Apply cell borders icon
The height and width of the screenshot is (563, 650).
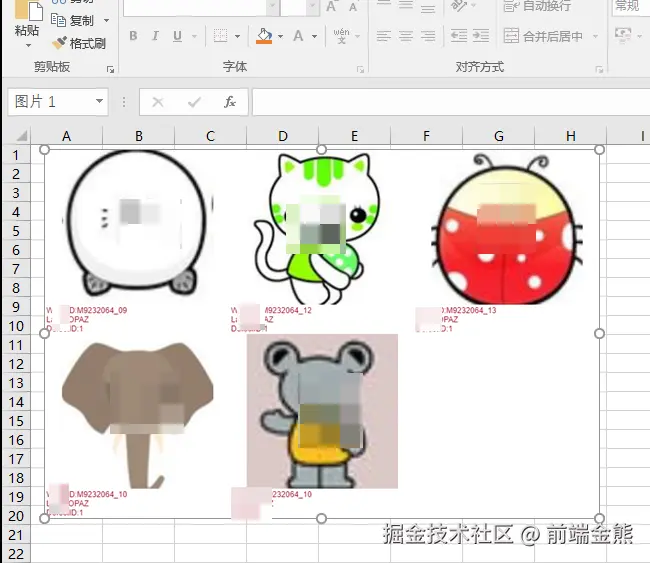pos(220,36)
